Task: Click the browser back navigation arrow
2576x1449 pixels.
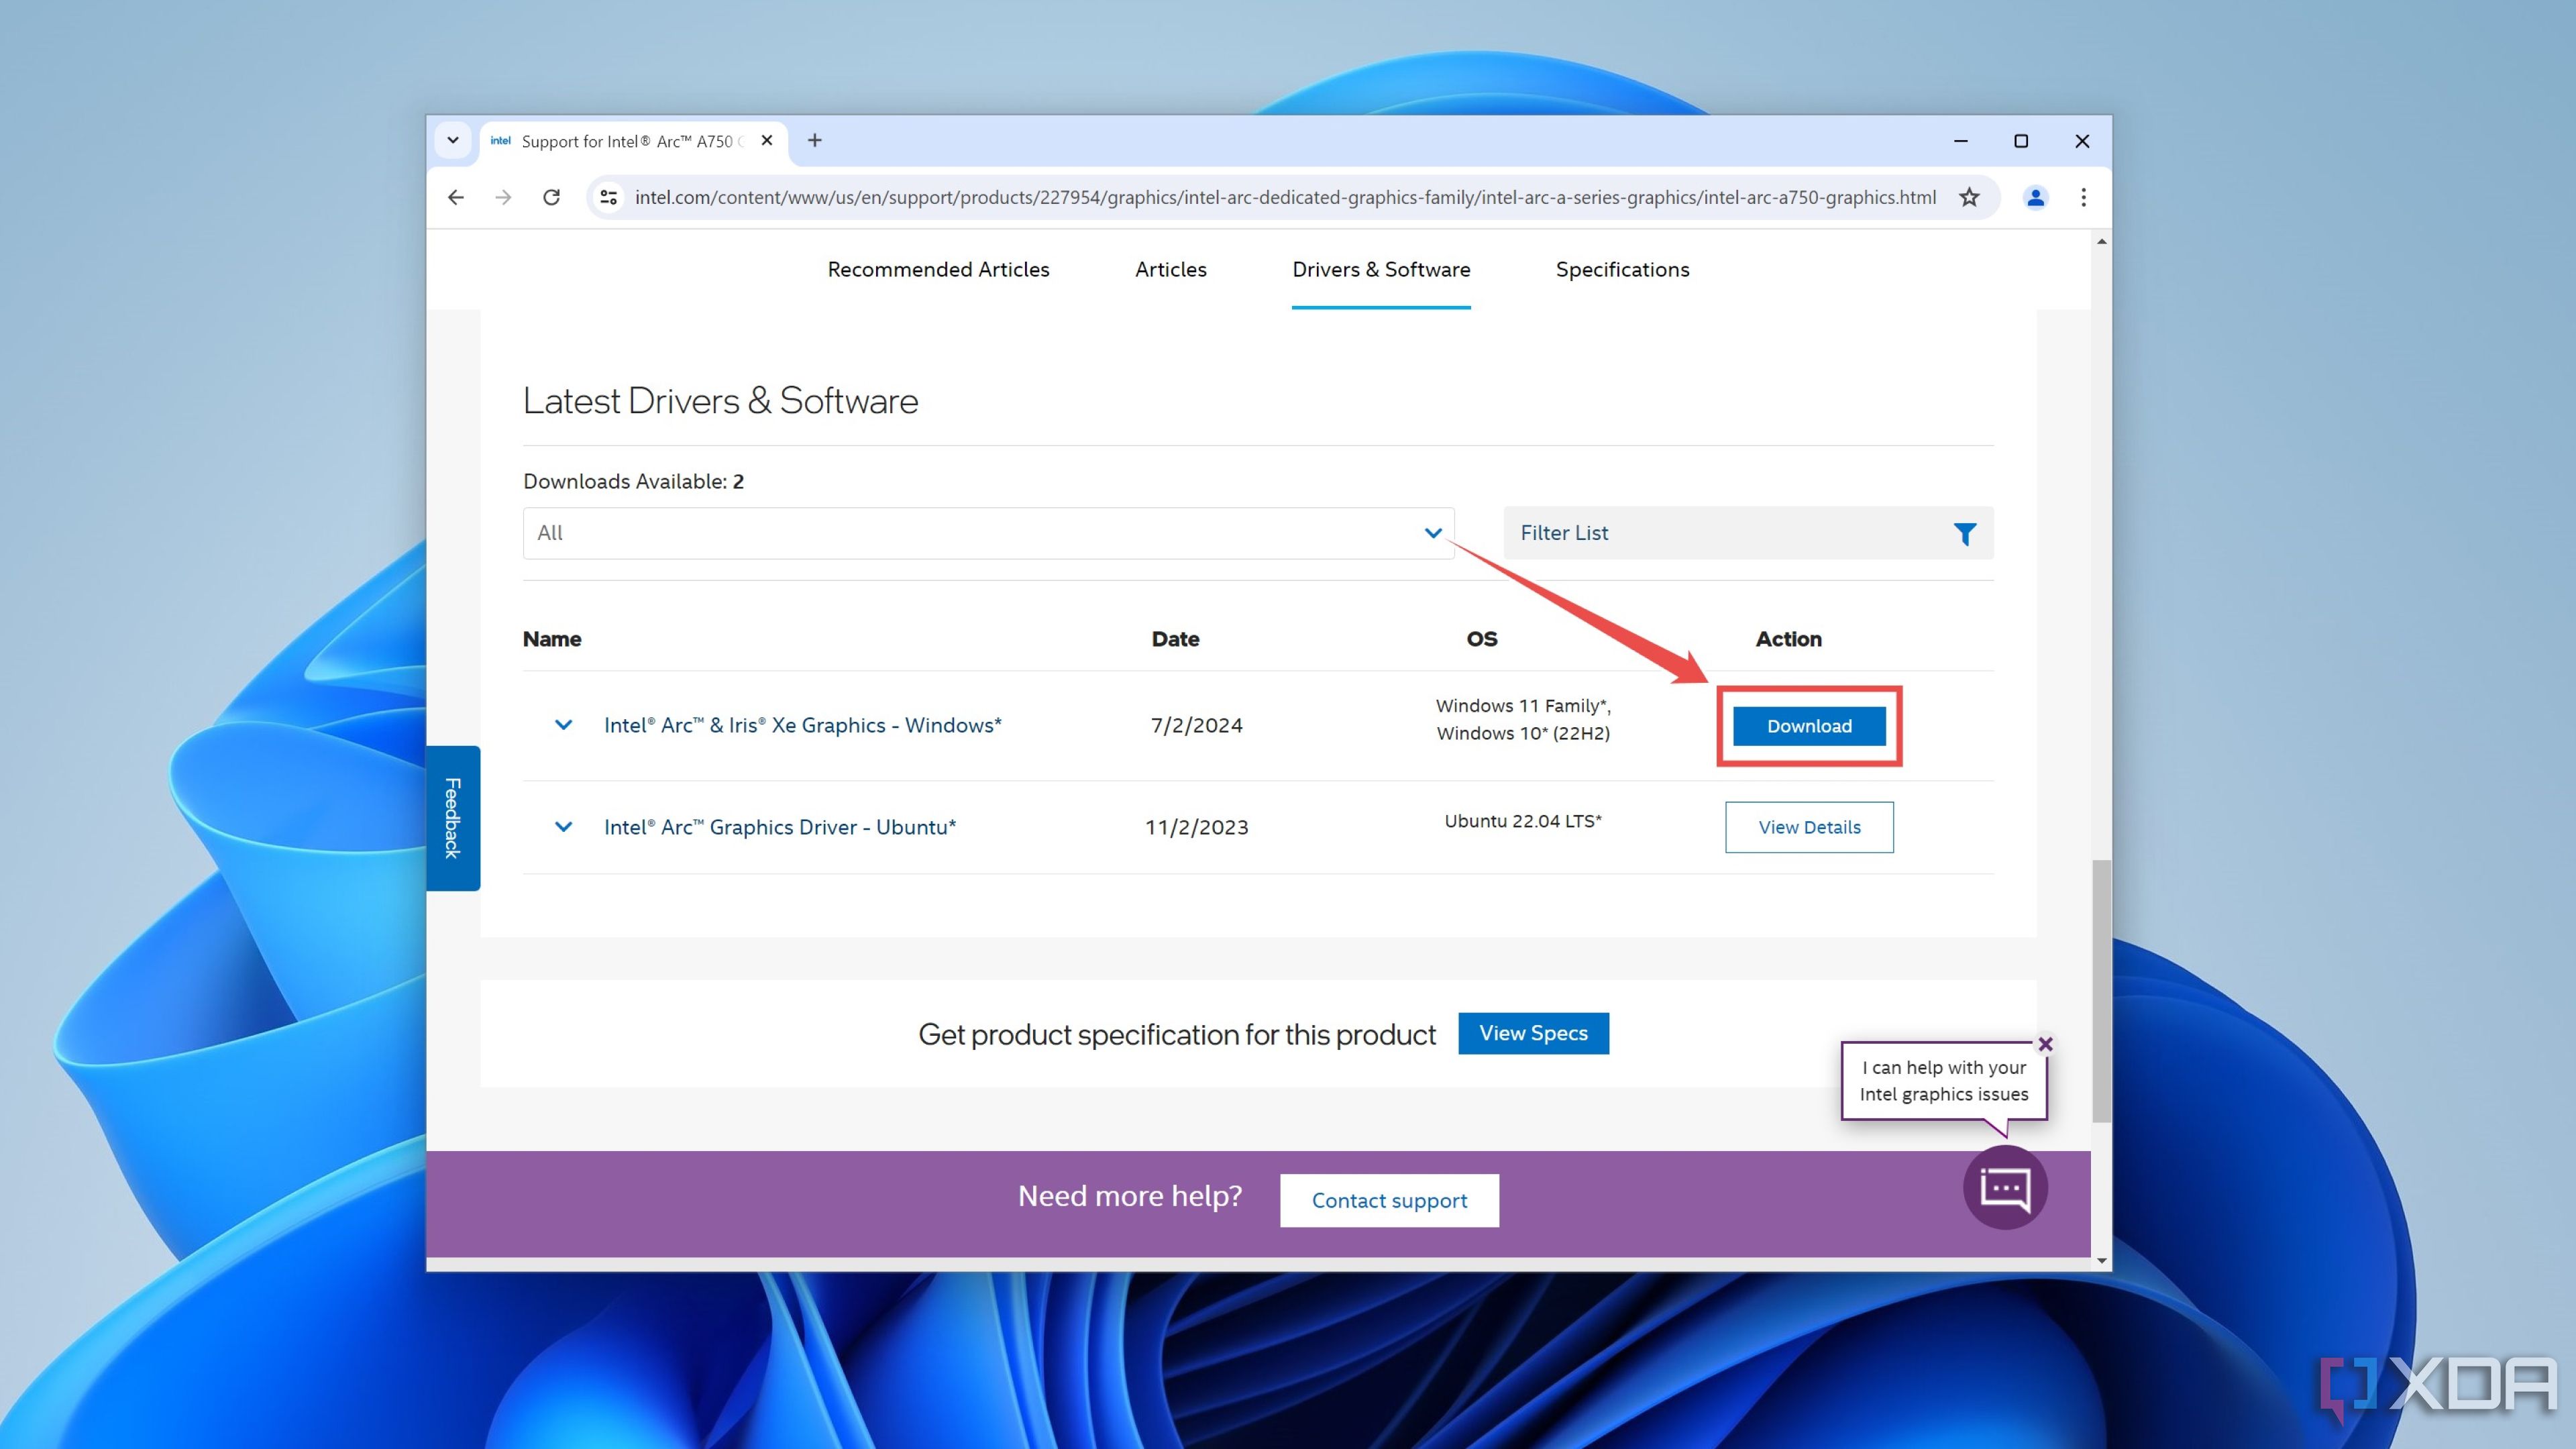Action: point(455,197)
